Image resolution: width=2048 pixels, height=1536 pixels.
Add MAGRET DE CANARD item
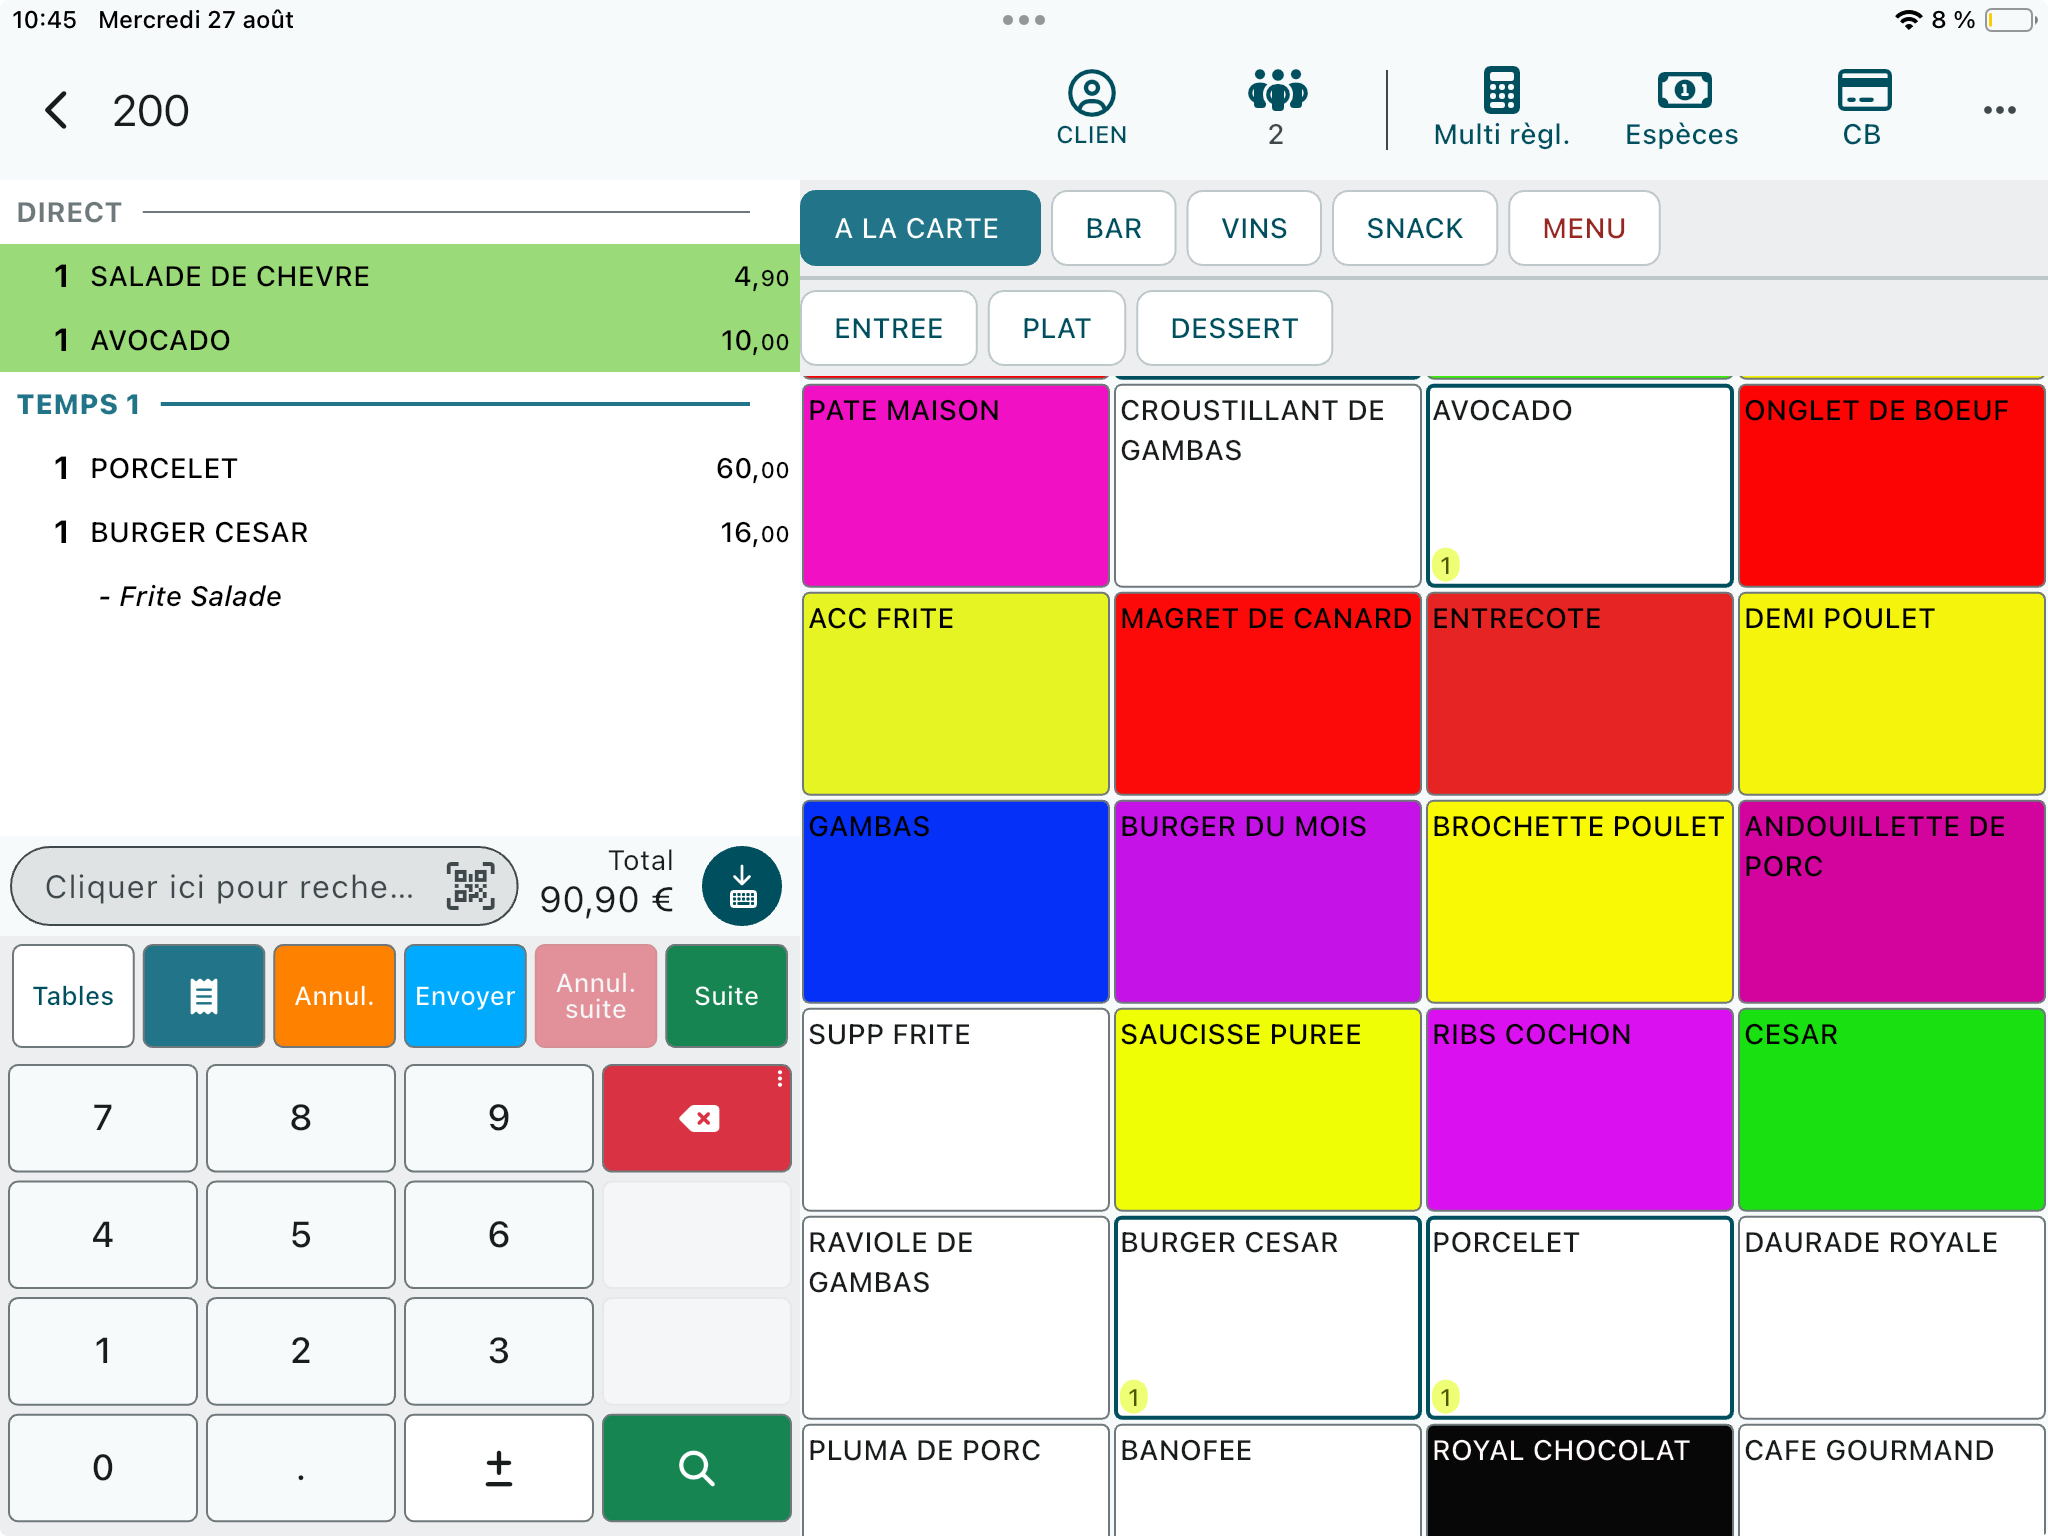pos(1268,694)
